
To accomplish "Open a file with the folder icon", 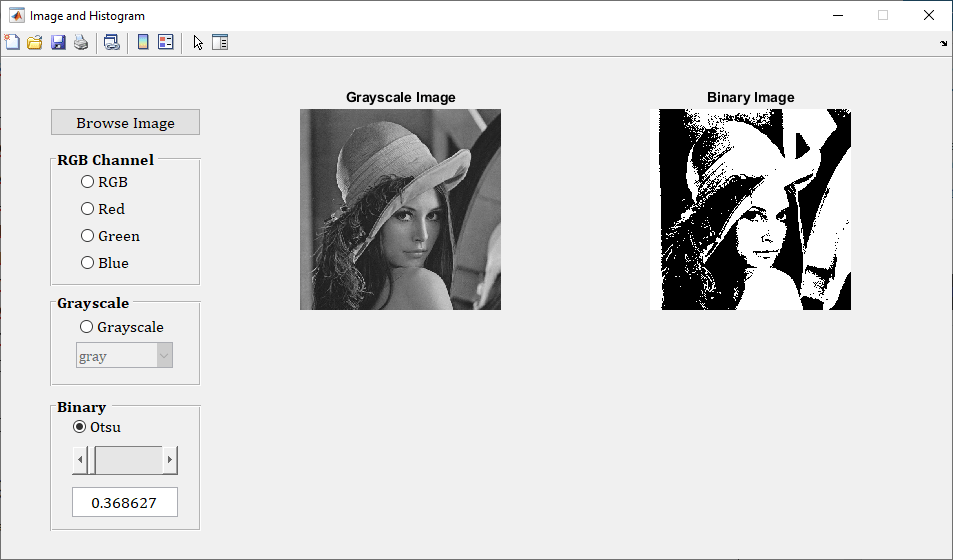I will pos(35,42).
